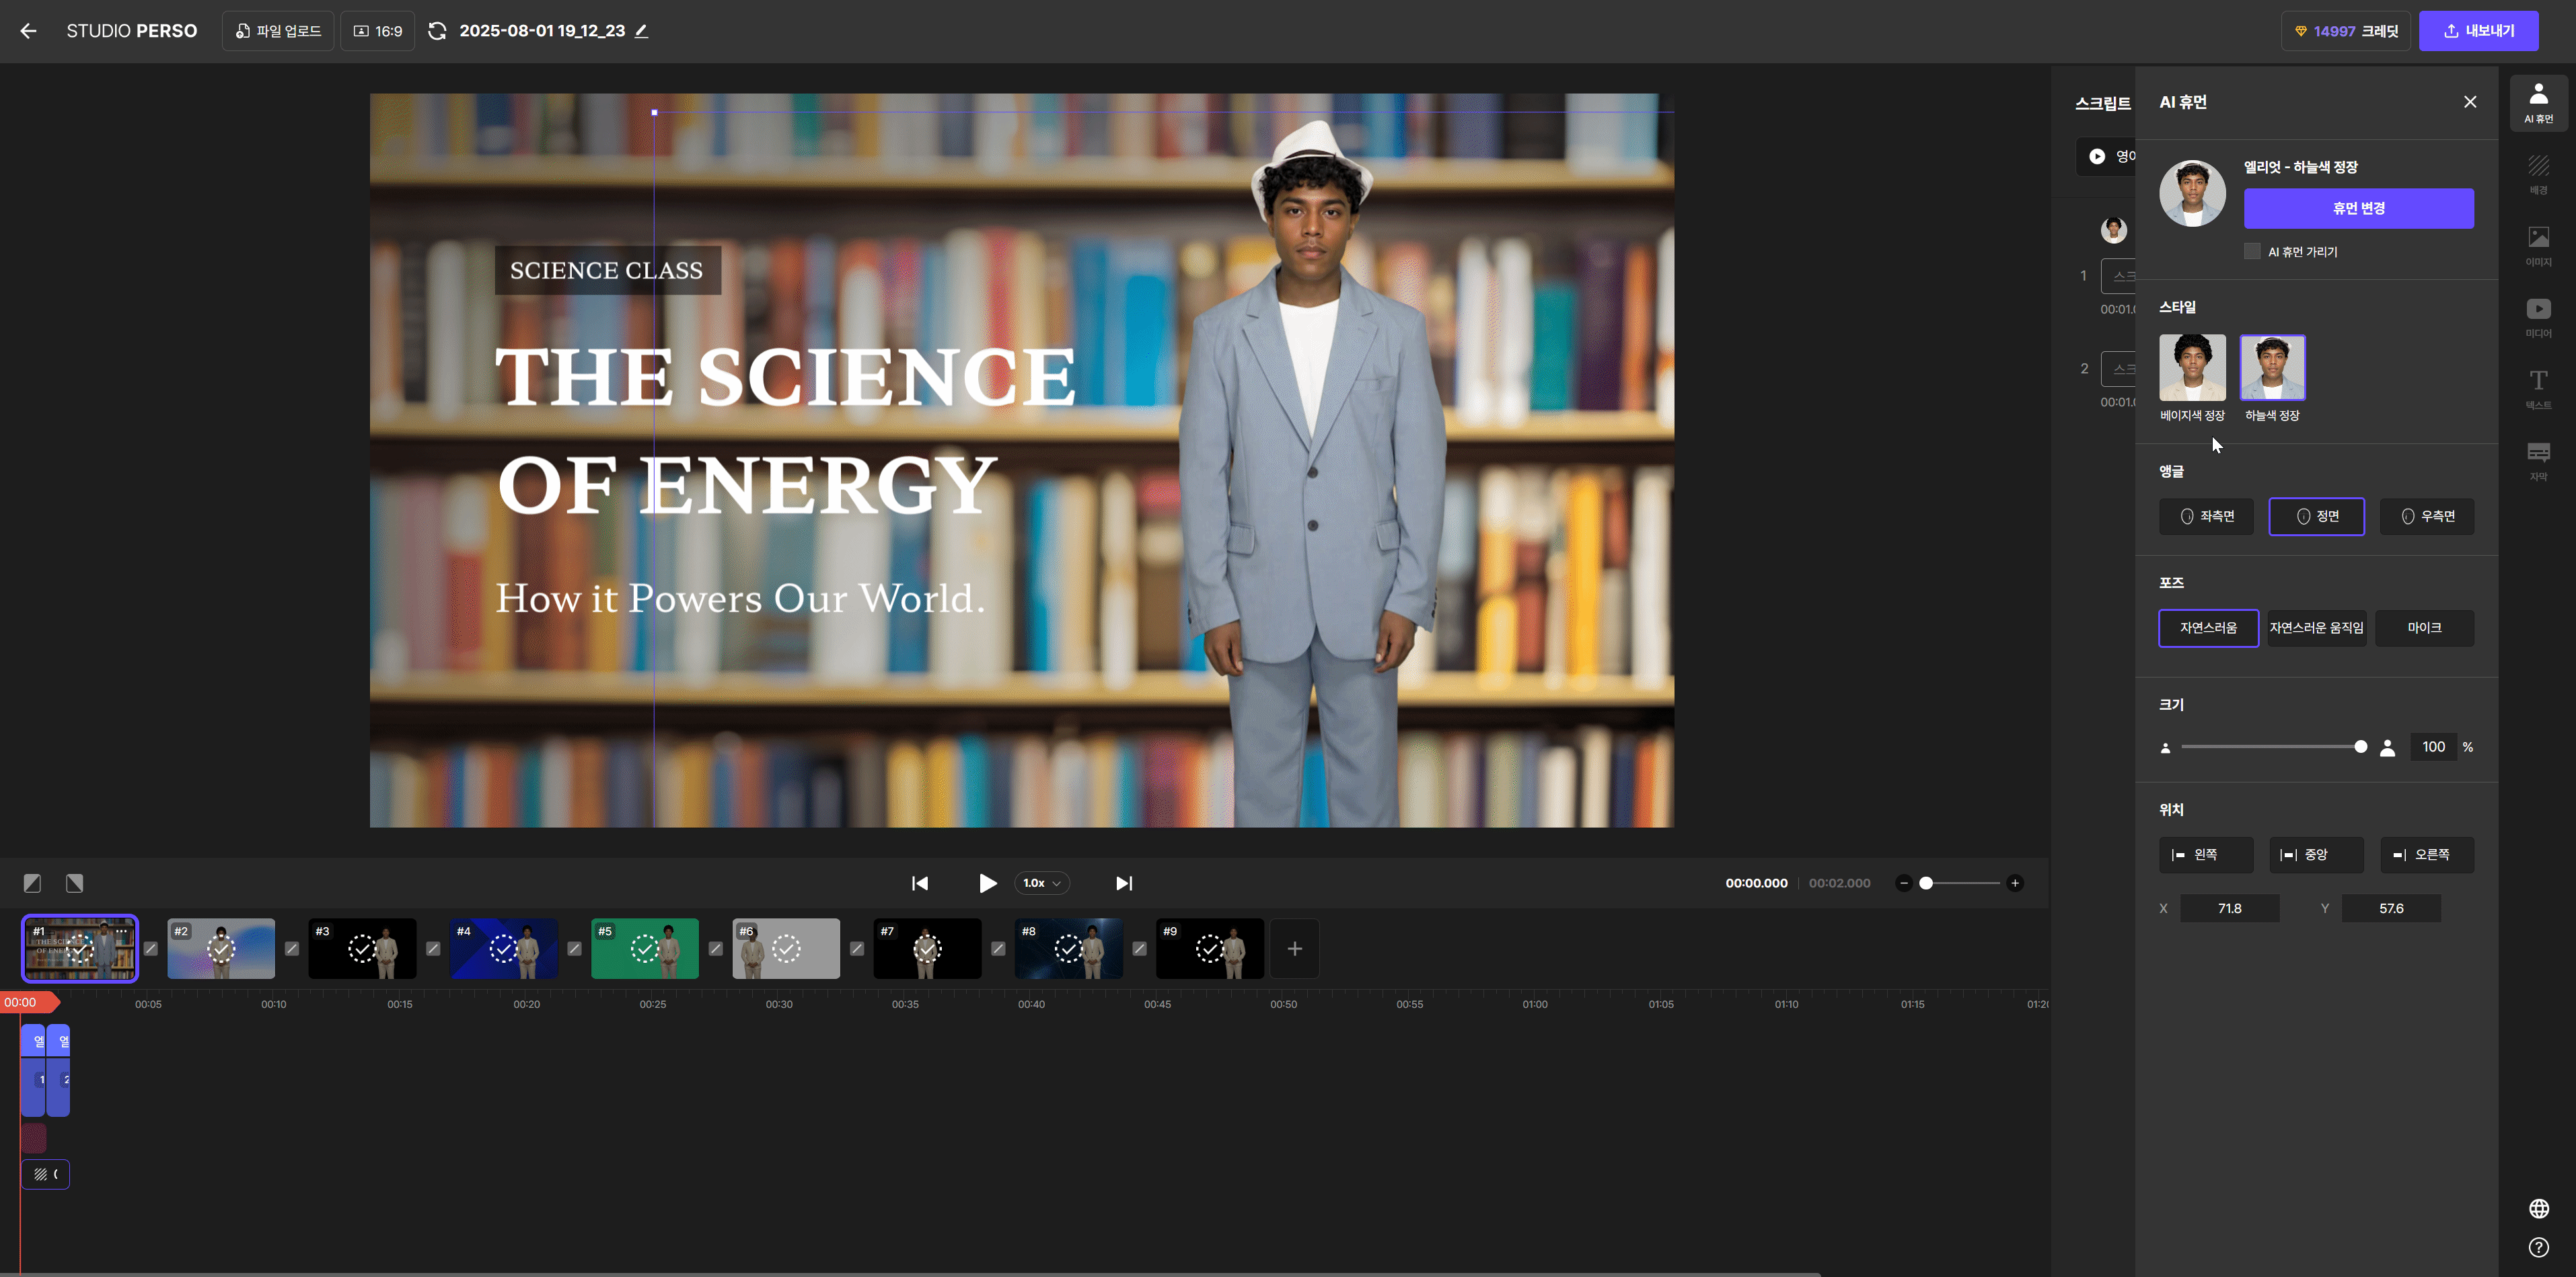Screen dimensions: 2576x1277
Task: Open the 1.0x playback speed dropdown
Action: click(1041, 883)
